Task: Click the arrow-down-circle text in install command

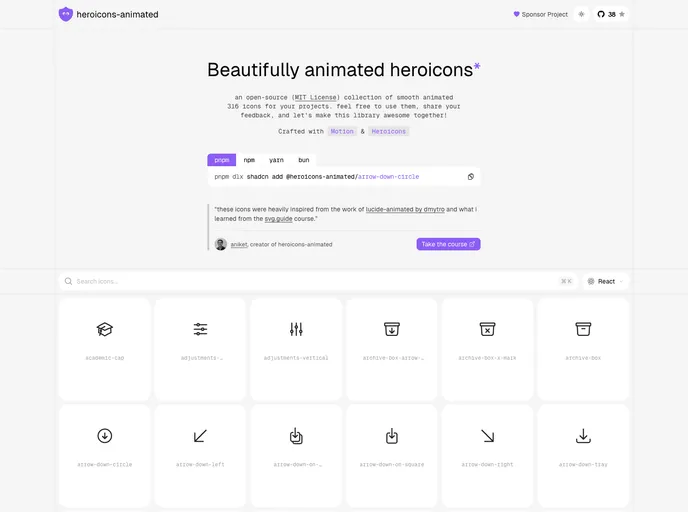Action: pos(388,177)
